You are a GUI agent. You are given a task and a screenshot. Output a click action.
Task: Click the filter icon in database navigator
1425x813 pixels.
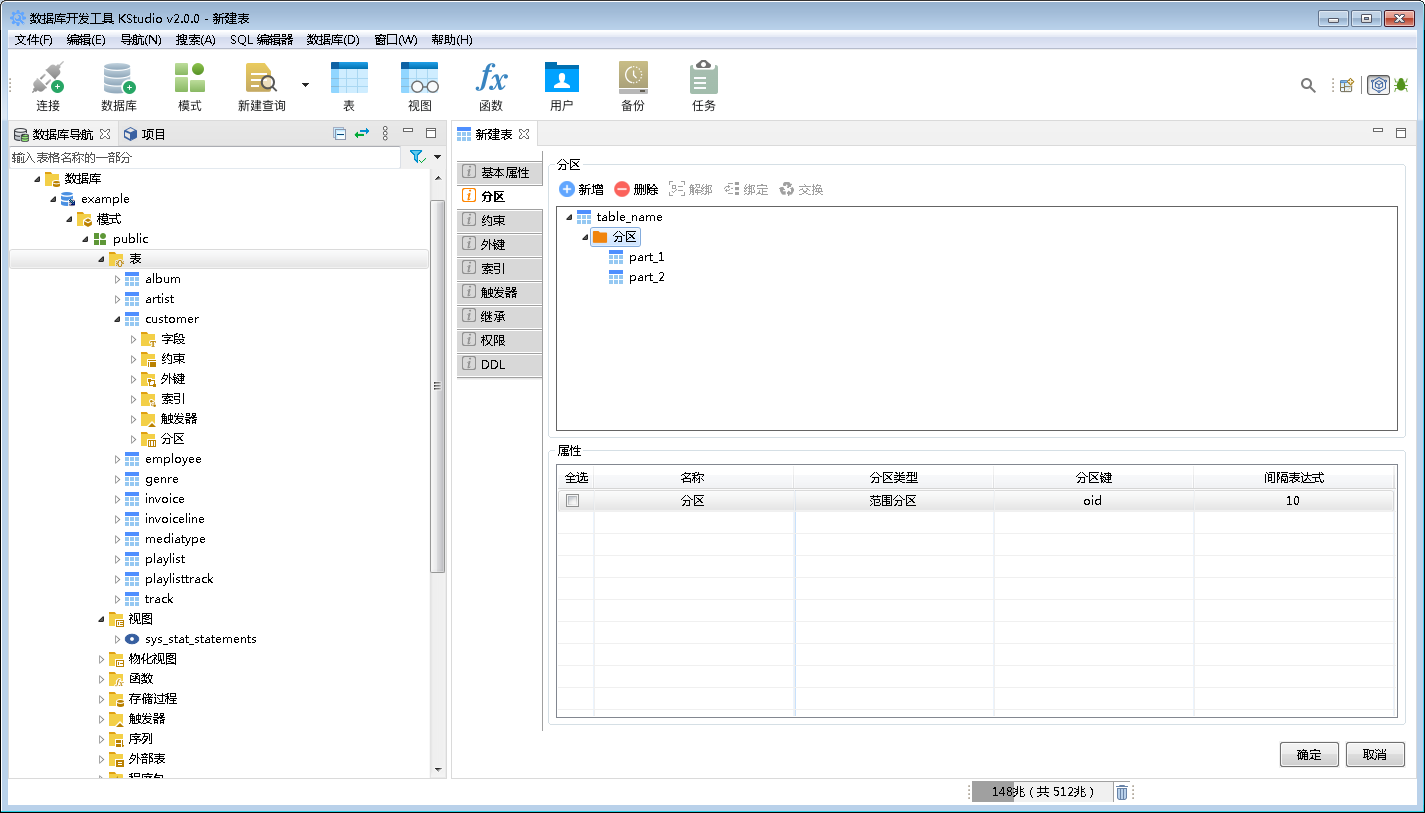(x=415, y=157)
